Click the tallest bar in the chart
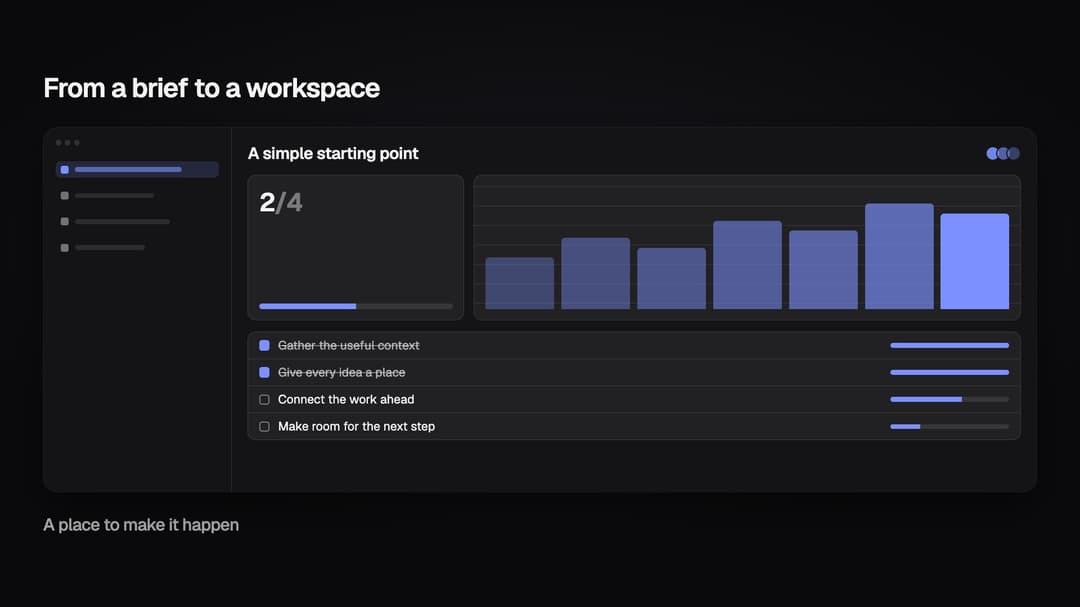The height and width of the screenshot is (607, 1080). tap(899, 256)
